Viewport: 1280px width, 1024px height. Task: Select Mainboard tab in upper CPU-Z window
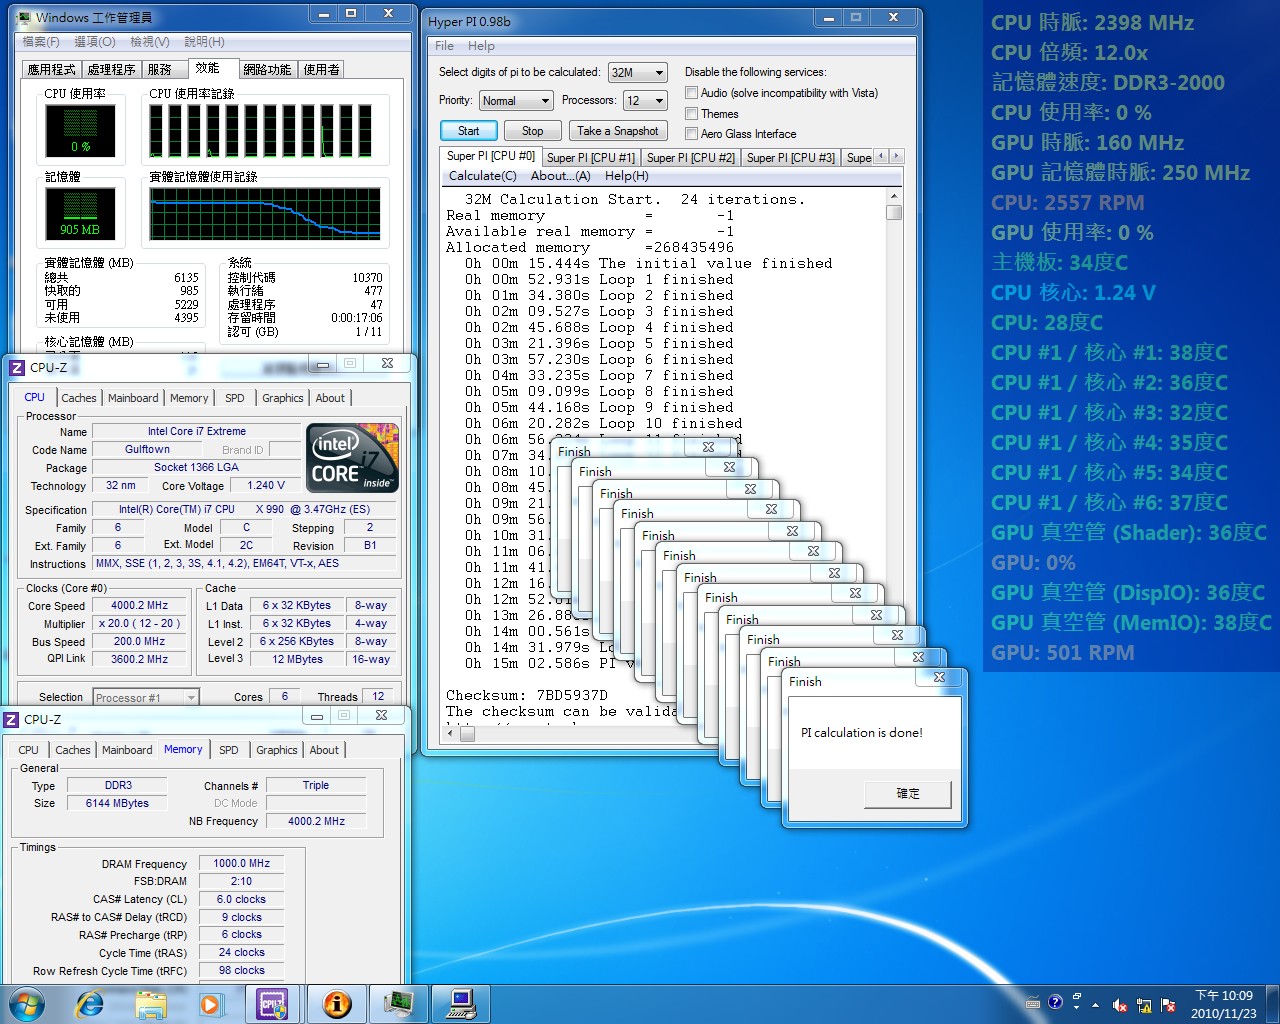133,398
